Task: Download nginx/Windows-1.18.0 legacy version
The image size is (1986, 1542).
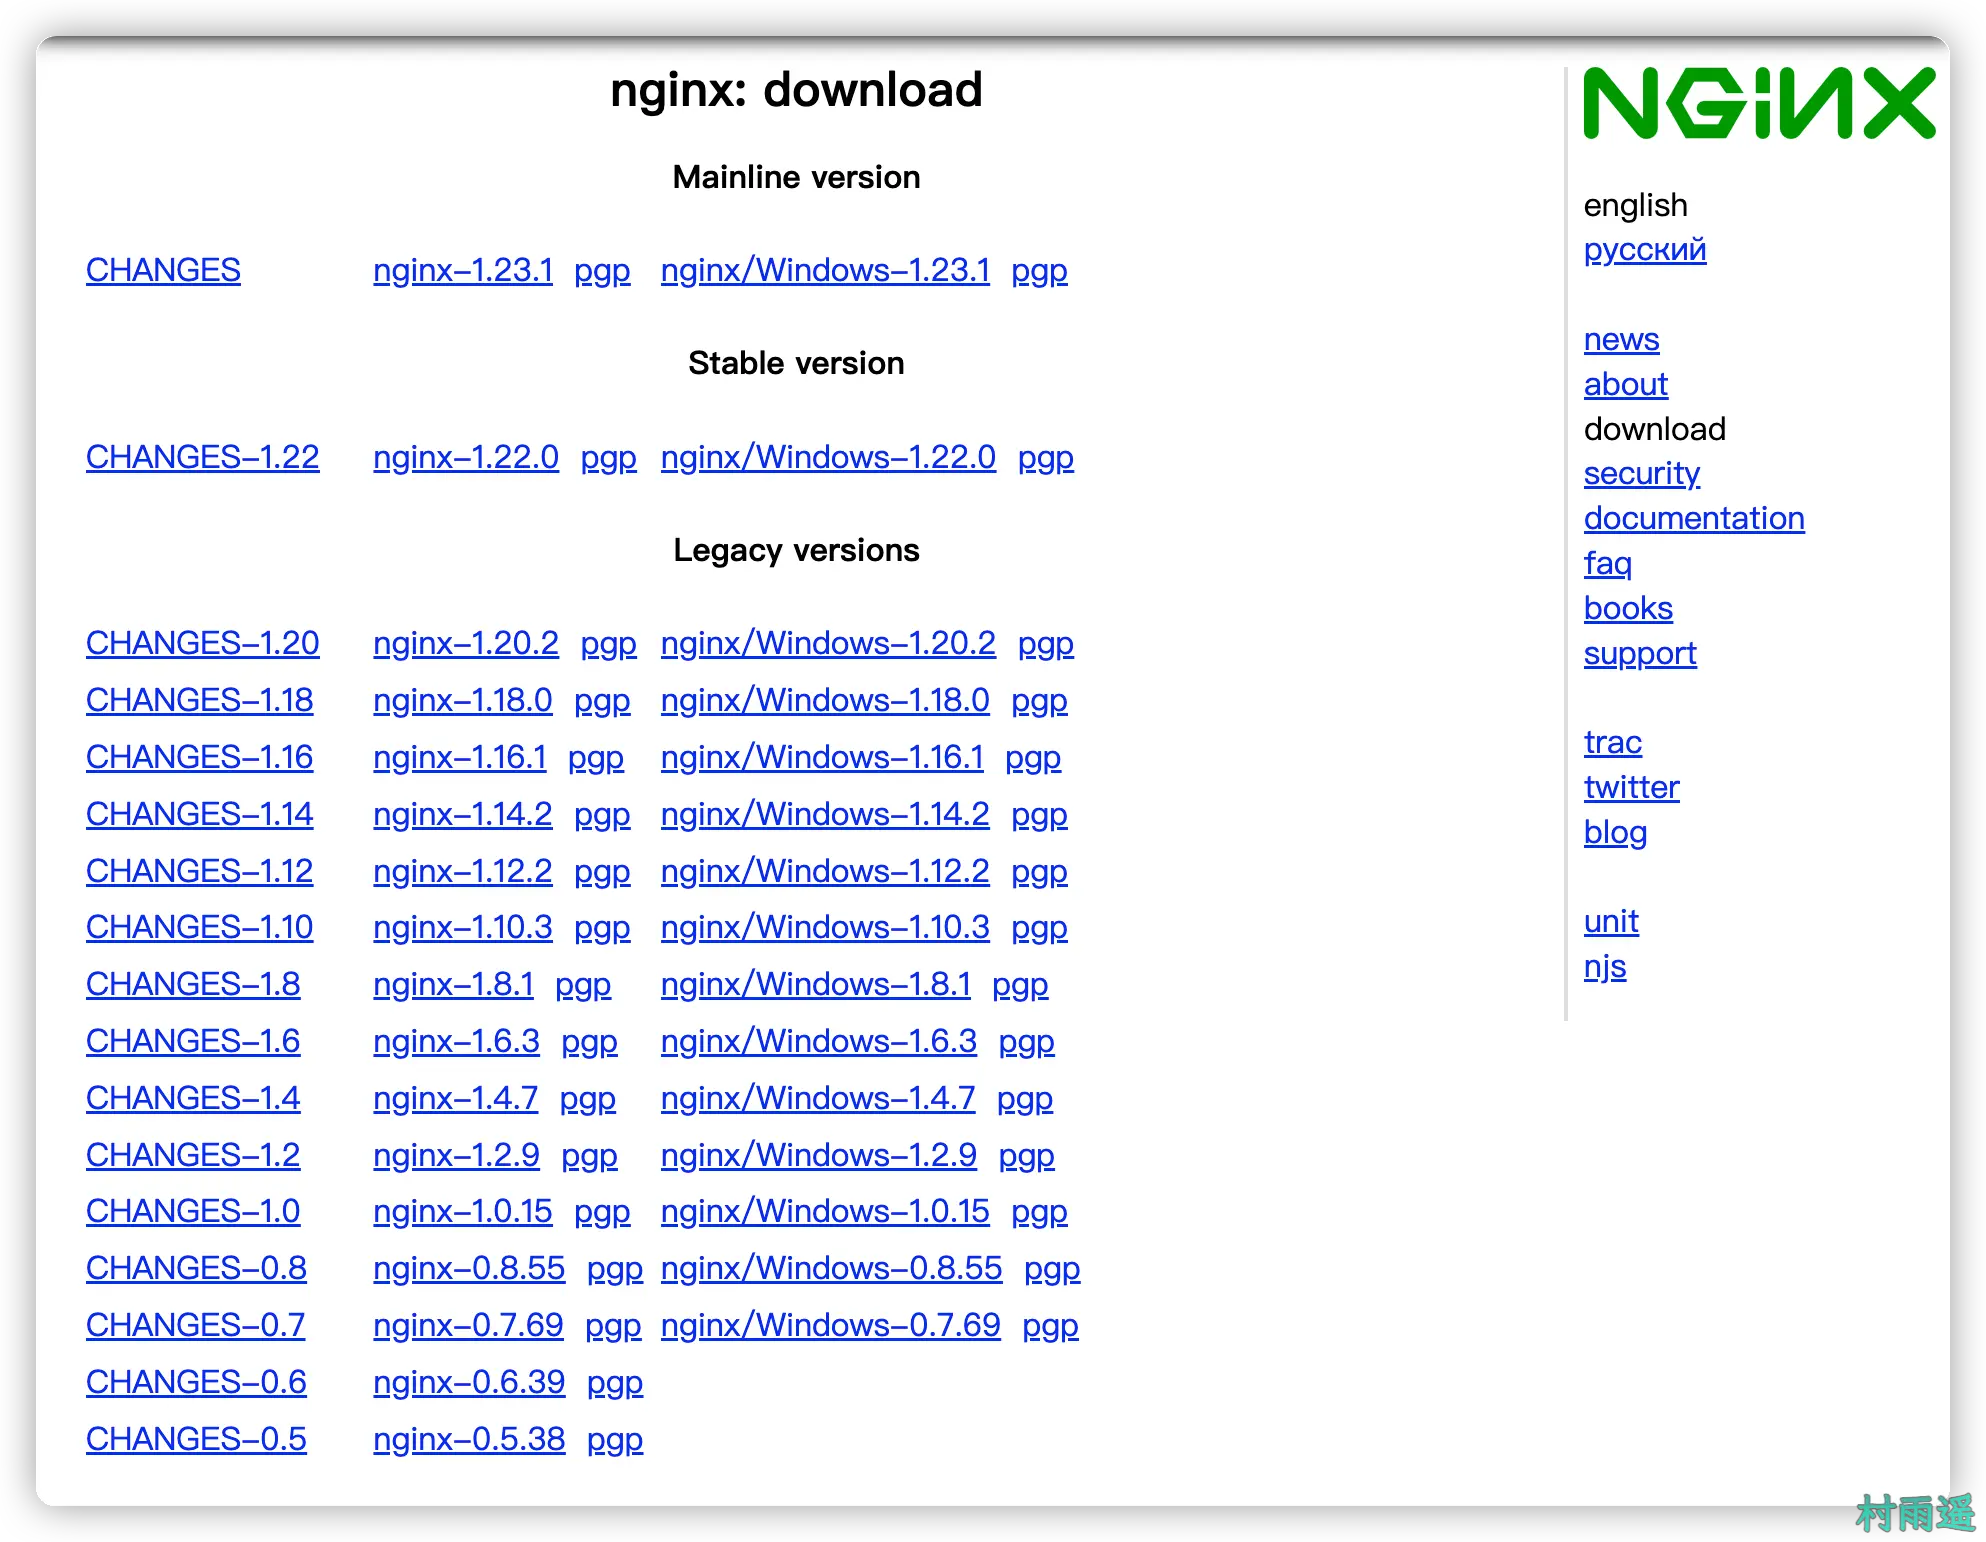Action: click(824, 700)
